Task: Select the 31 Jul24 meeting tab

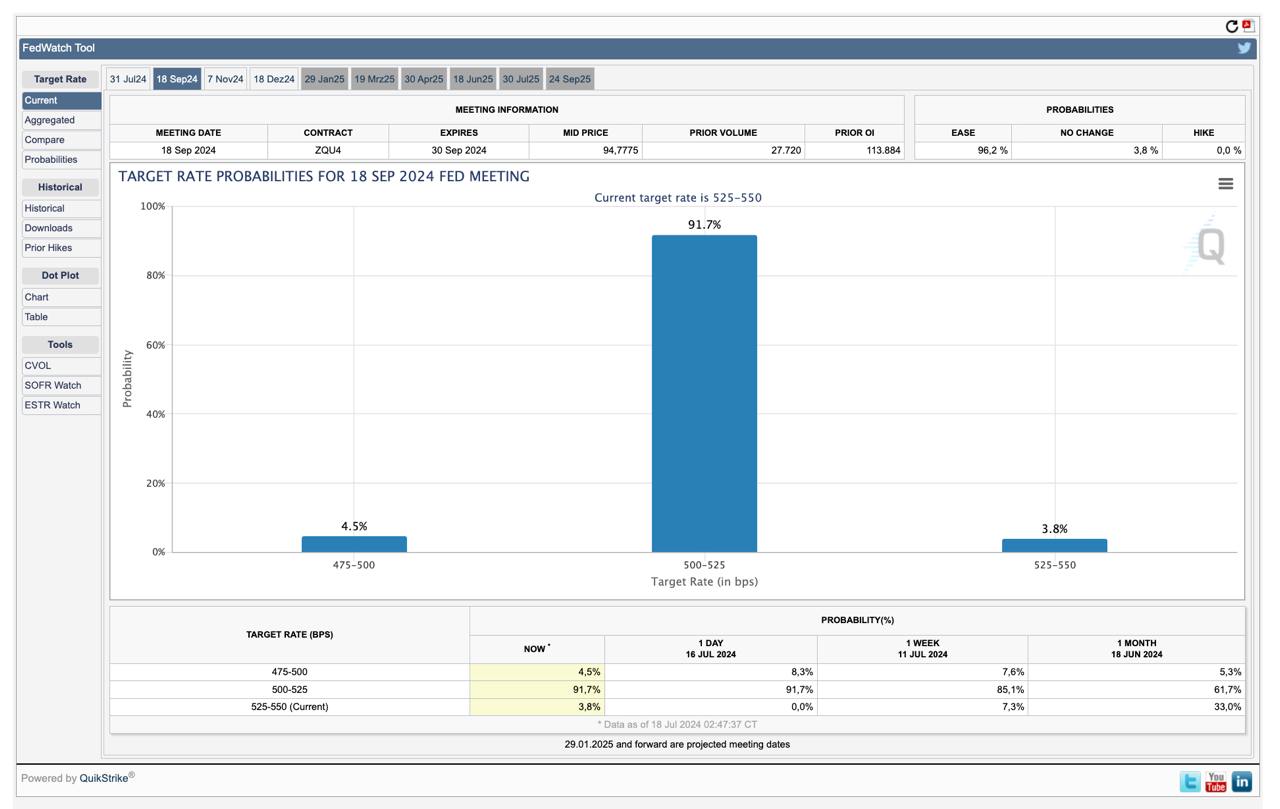Action: pyautogui.click(x=128, y=79)
